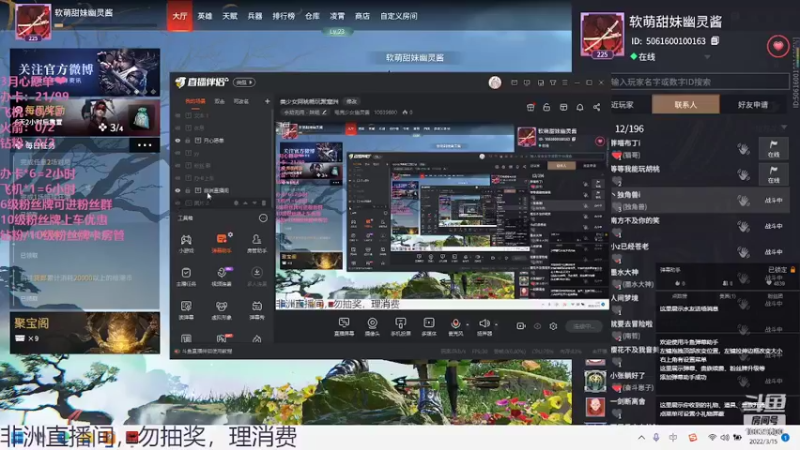Click the 扬声器 speaker icon
The width and height of the screenshot is (800, 450).
[484, 324]
